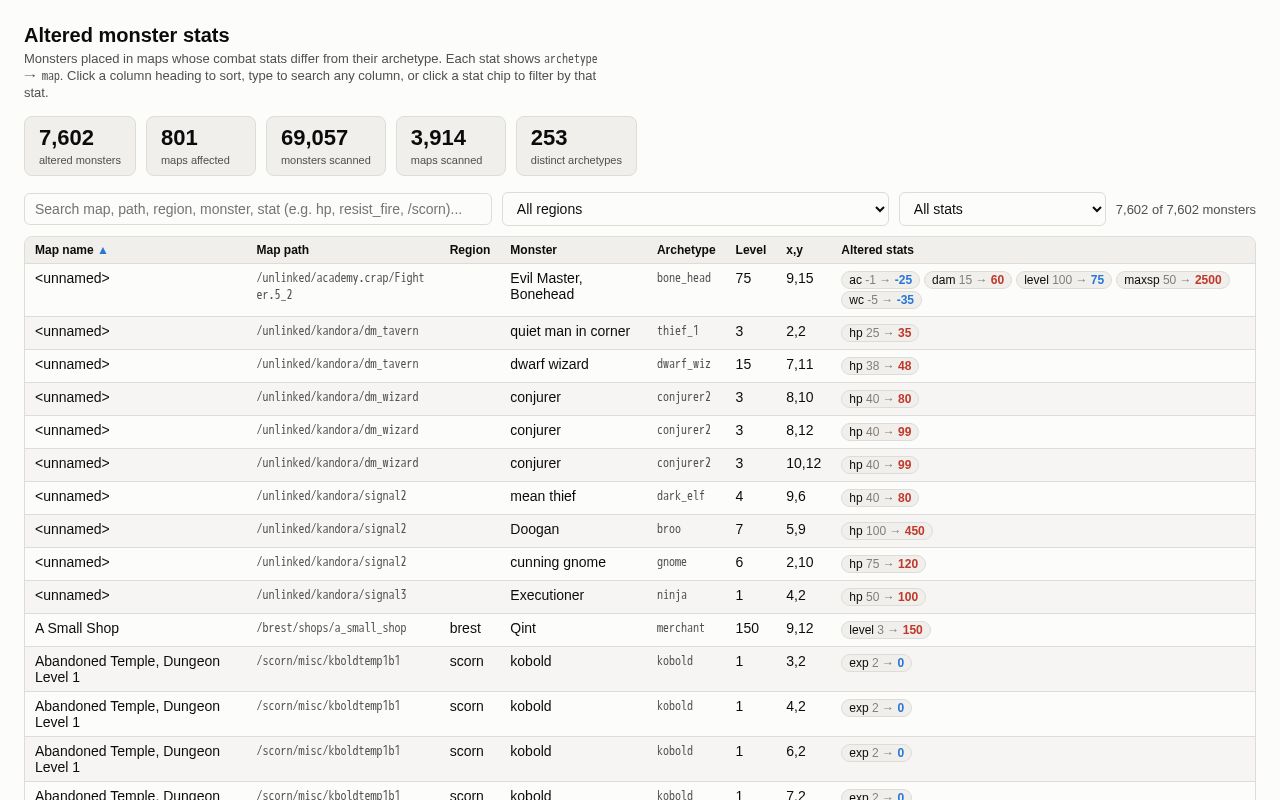Click the '69,057 monsters scanned' card
Screen dimensions: 1280x800
pos(326,146)
